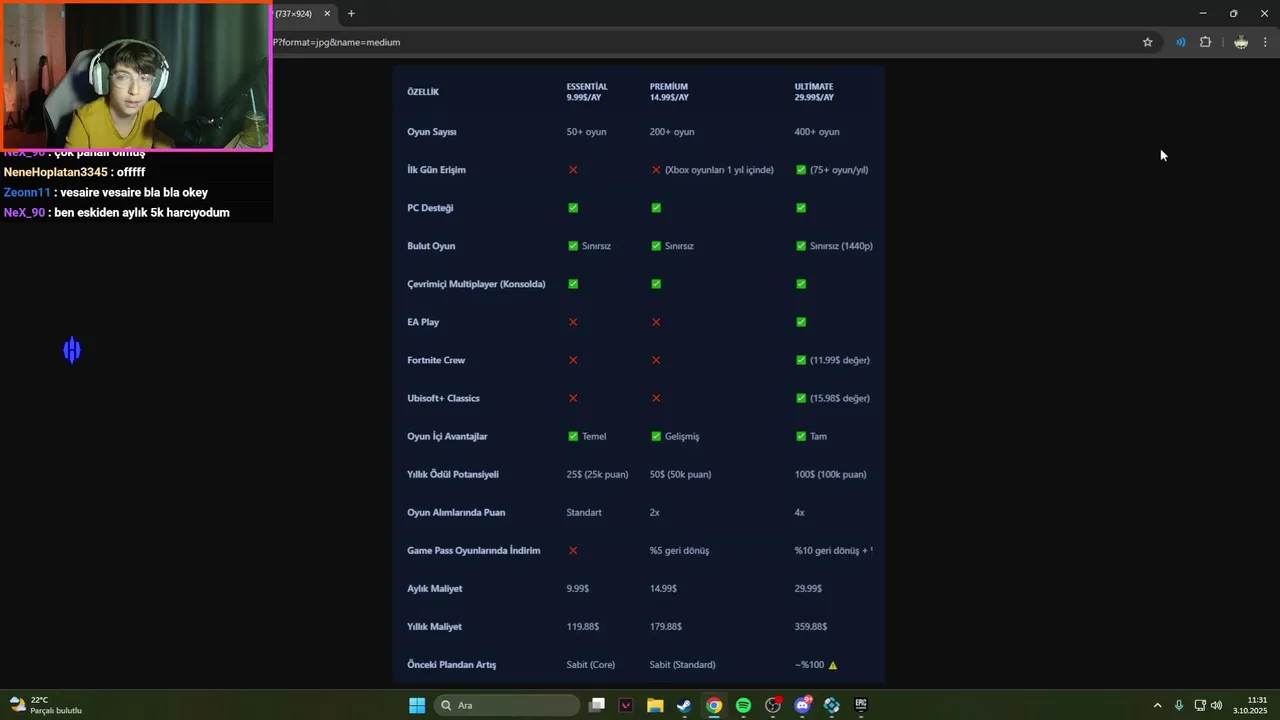The image size is (1280, 720).
Task: Click the PREMIUM 14.99$/AY column header
Action: click(x=669, y=92)
